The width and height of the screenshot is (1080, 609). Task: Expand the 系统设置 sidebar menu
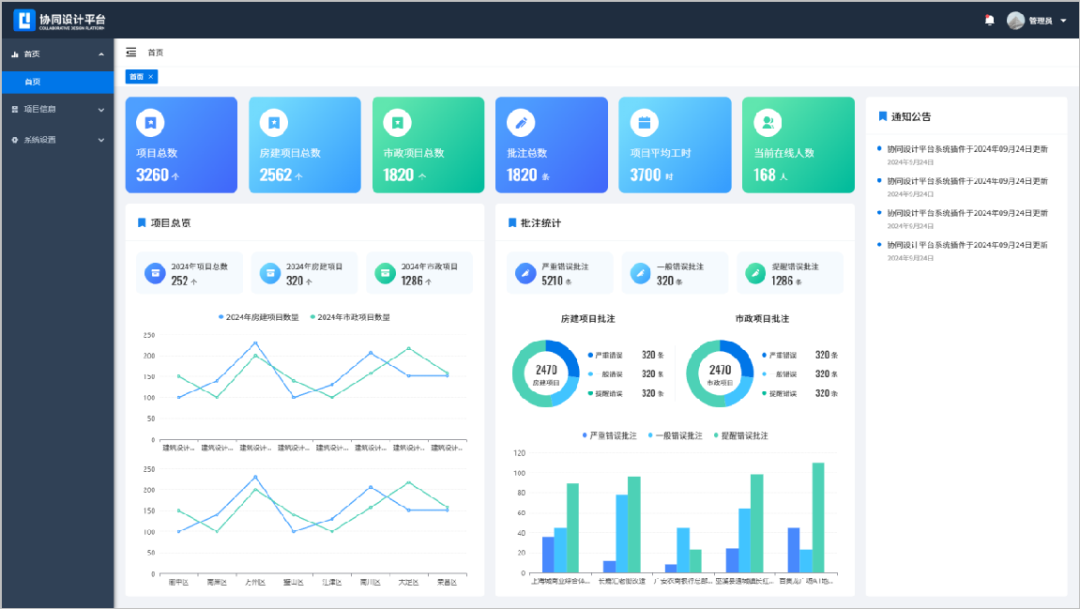click(57, 140)
